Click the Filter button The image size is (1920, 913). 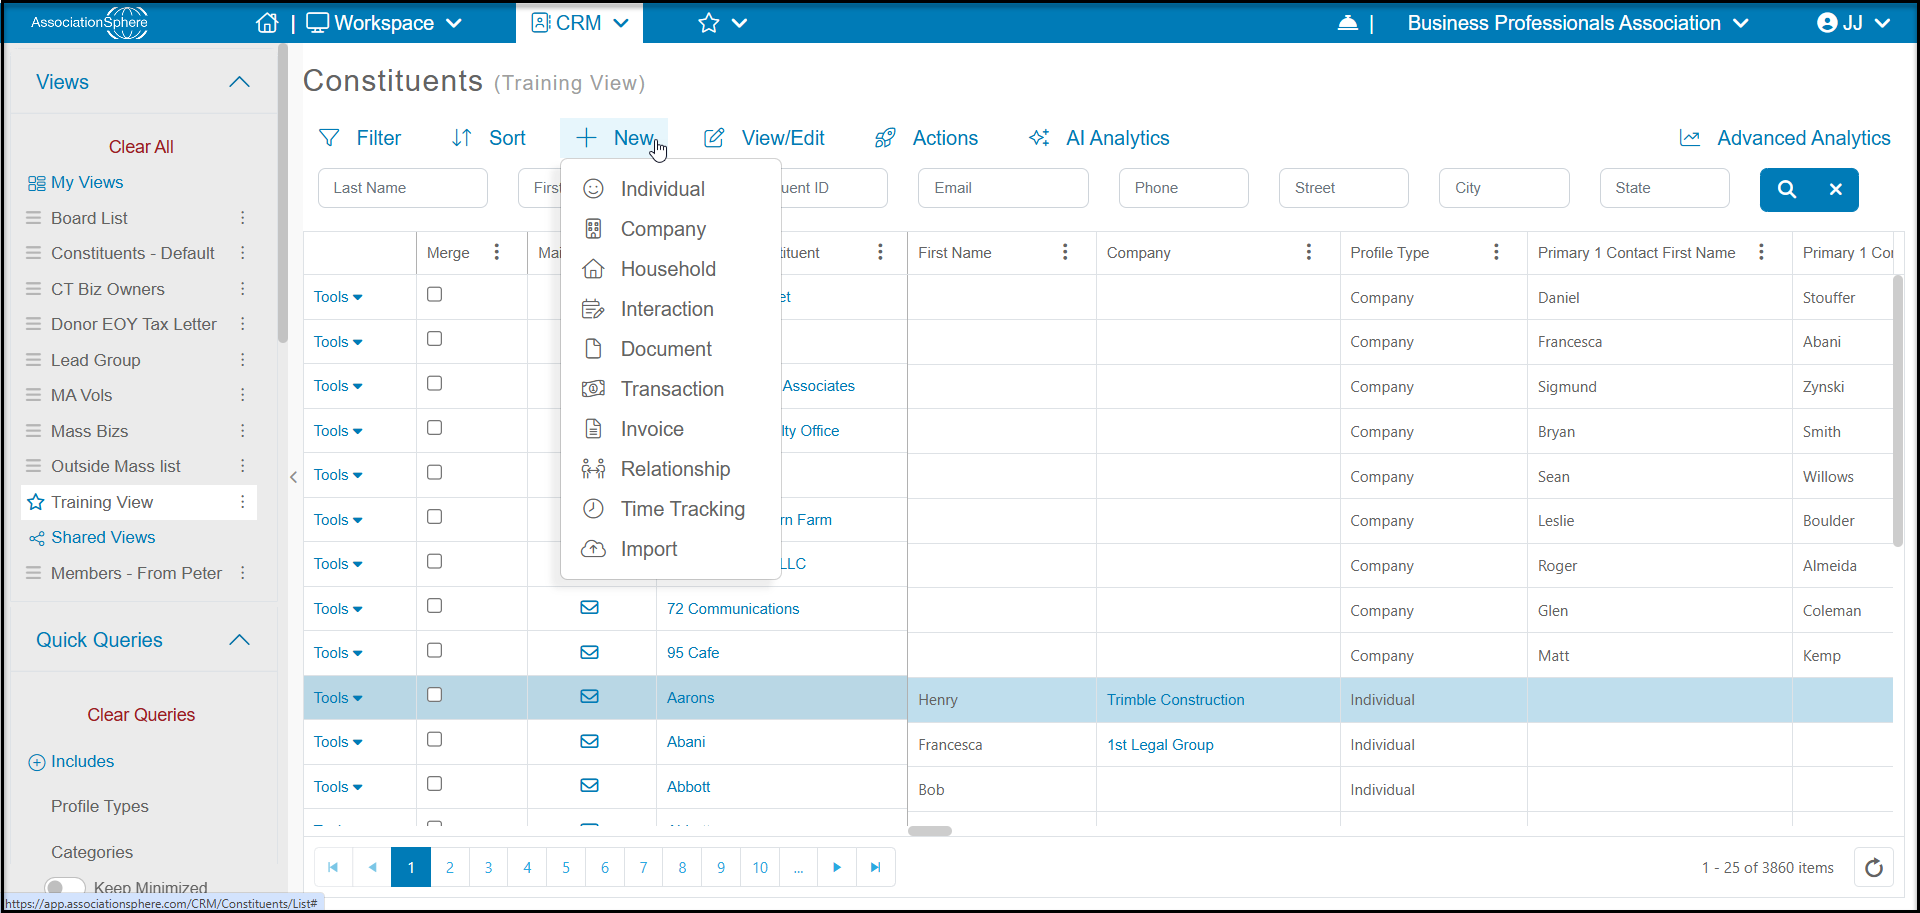coord(359,138)
